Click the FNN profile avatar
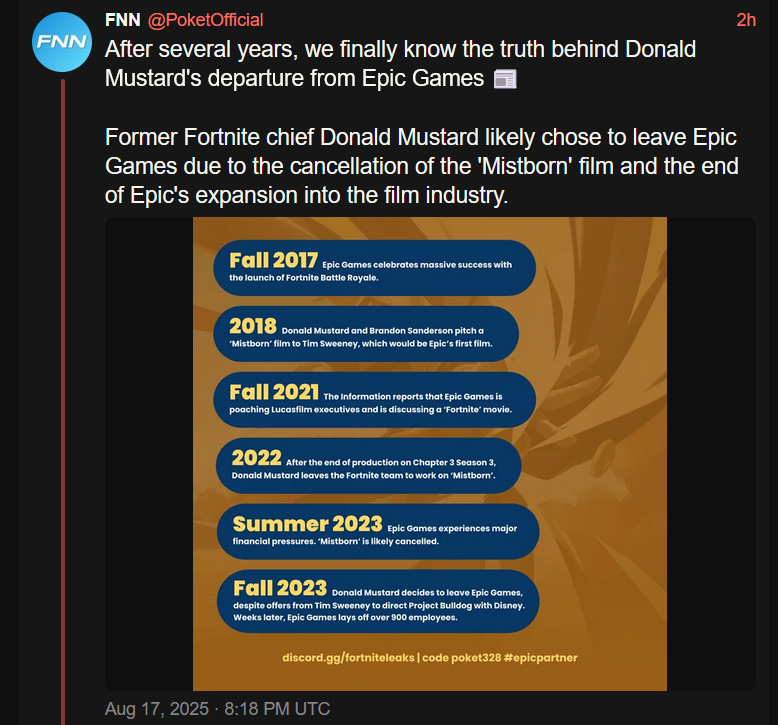 click(x=62, y=41)
